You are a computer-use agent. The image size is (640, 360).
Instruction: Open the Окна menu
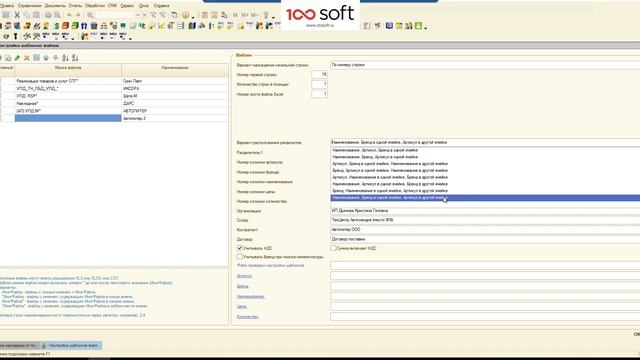144,6
